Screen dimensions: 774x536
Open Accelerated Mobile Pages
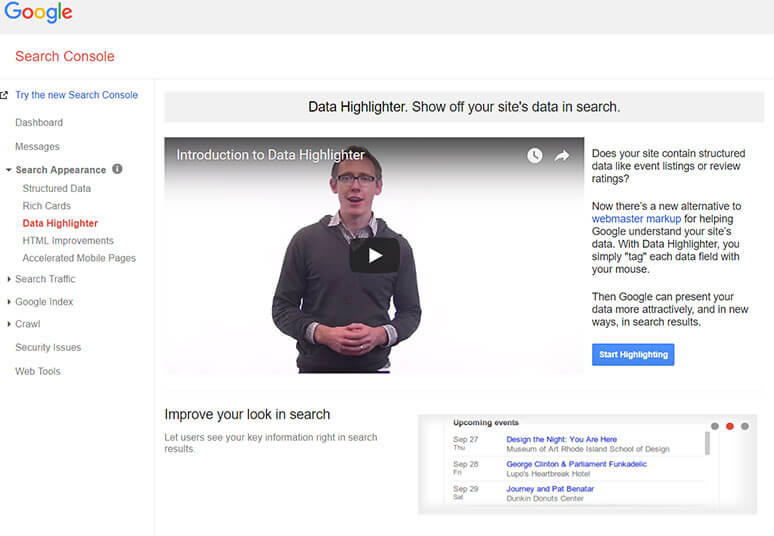click(x=79, y=258)
